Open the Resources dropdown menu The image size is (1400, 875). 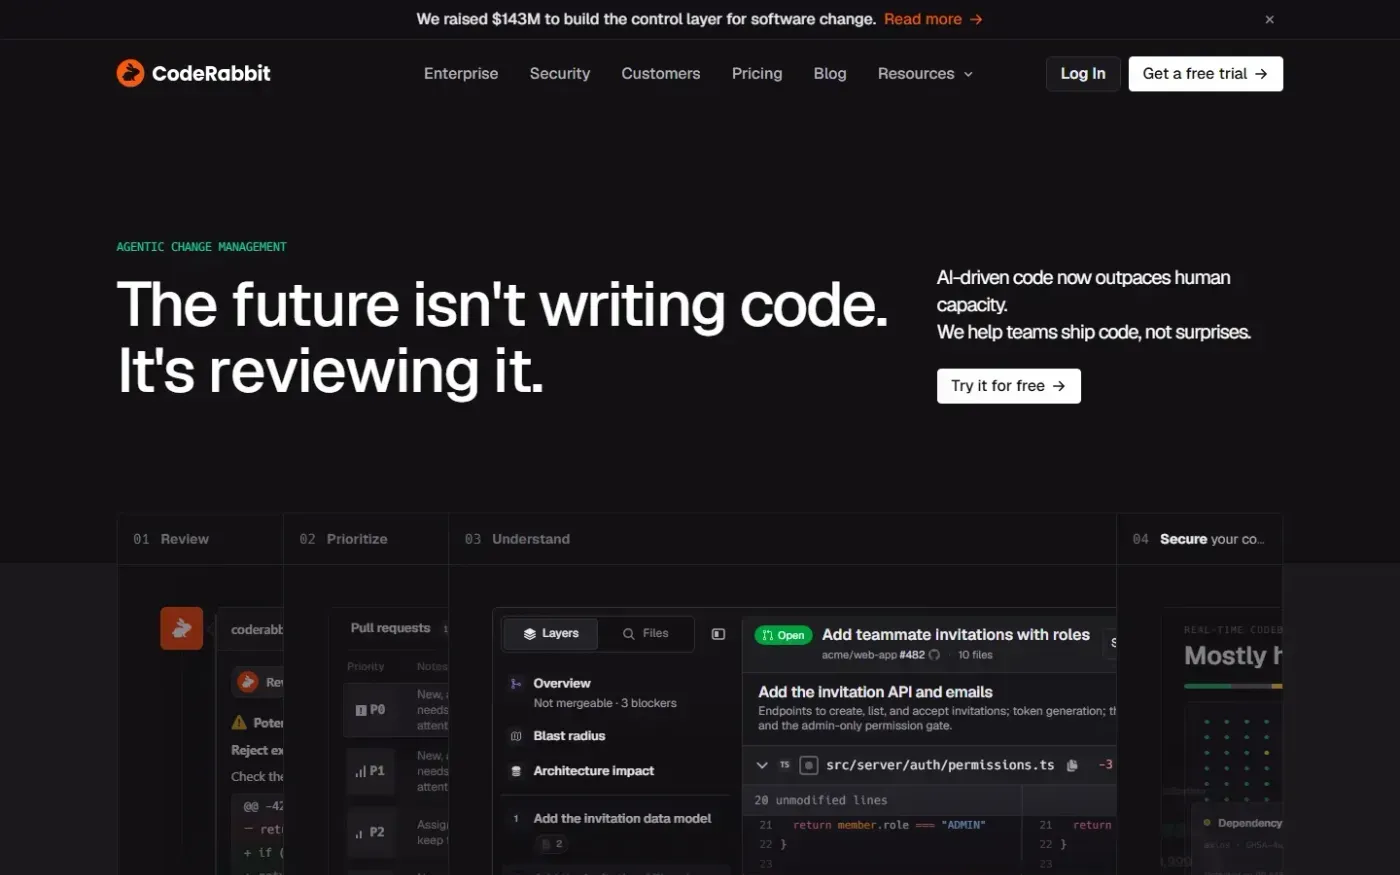click(925, 73)
